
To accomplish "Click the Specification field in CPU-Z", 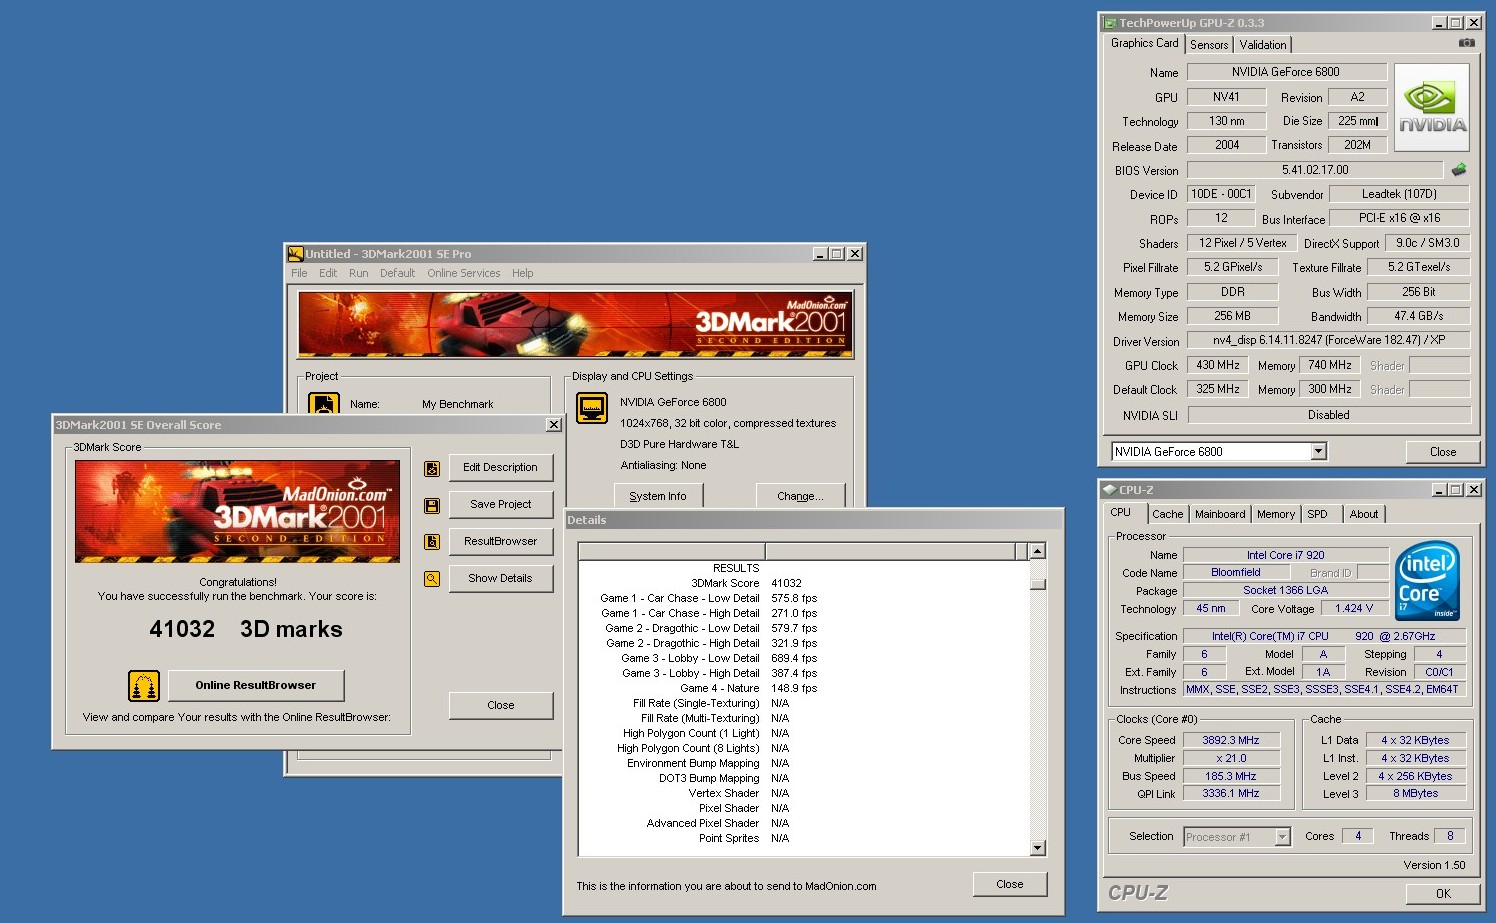I will pyautogui.click(x=1324, y=636).
